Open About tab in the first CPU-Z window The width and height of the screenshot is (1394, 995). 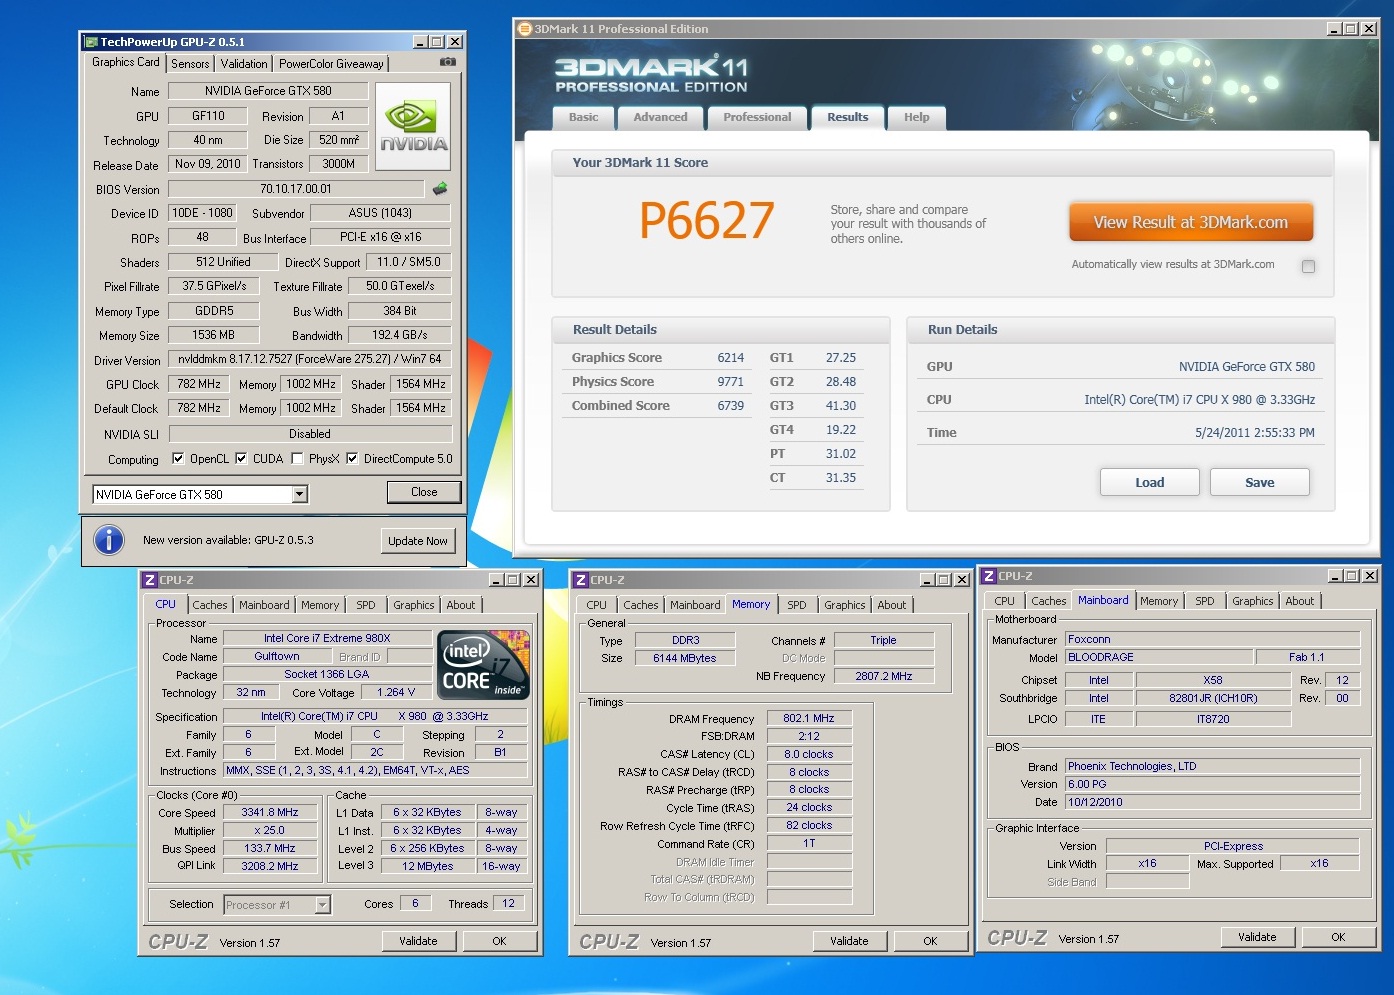pyautogui.click(x=461, y=605)
